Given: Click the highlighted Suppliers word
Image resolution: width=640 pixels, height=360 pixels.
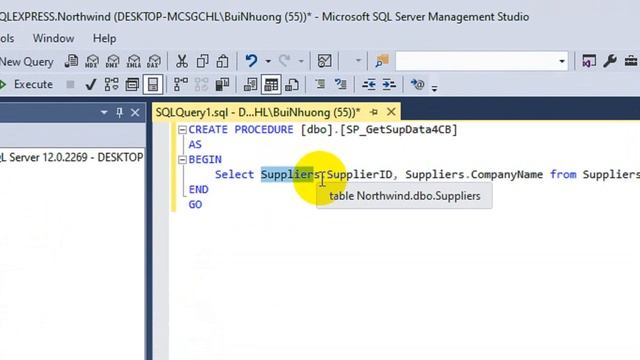Looking at the screenshot, I should 287,175.
